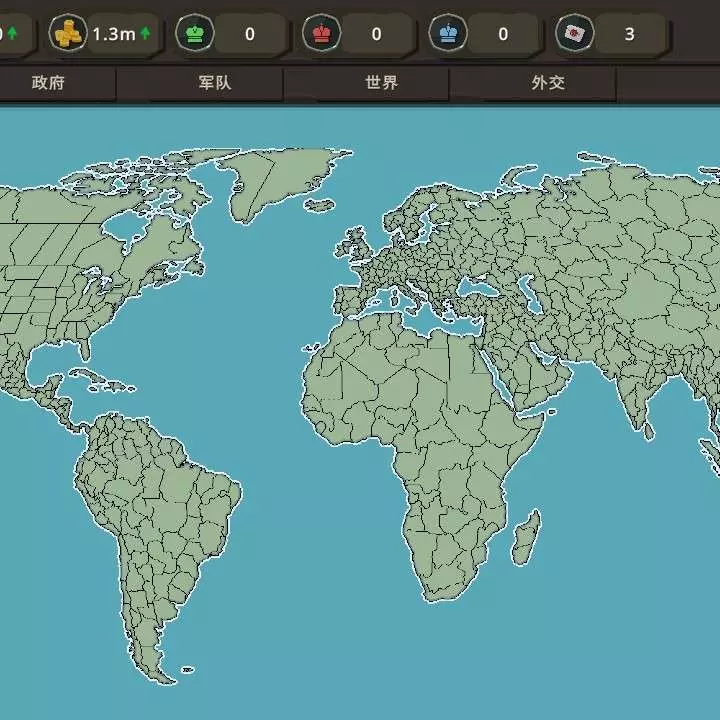This screenshot has width=720, height=720.
Task: Open the 外交 diplomacy tab
Action: click(548, 83)
